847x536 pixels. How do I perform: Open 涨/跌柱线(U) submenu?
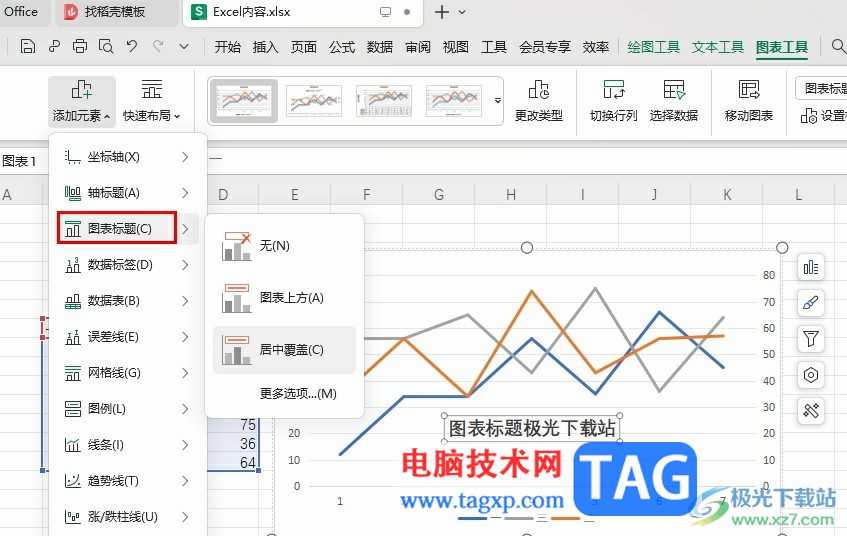pos(127,517)
